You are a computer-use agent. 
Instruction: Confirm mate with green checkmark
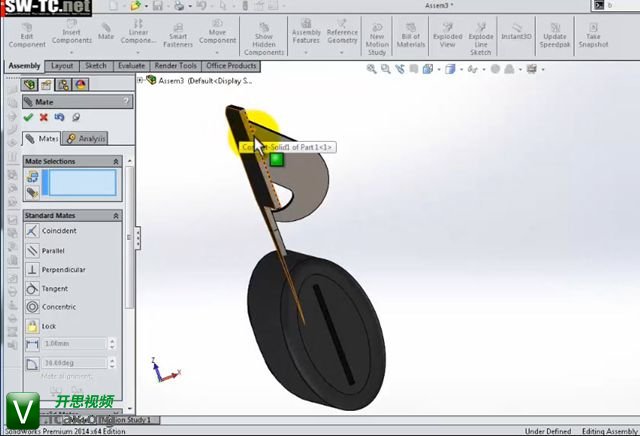pyautogui.click(x=28, y=118)
